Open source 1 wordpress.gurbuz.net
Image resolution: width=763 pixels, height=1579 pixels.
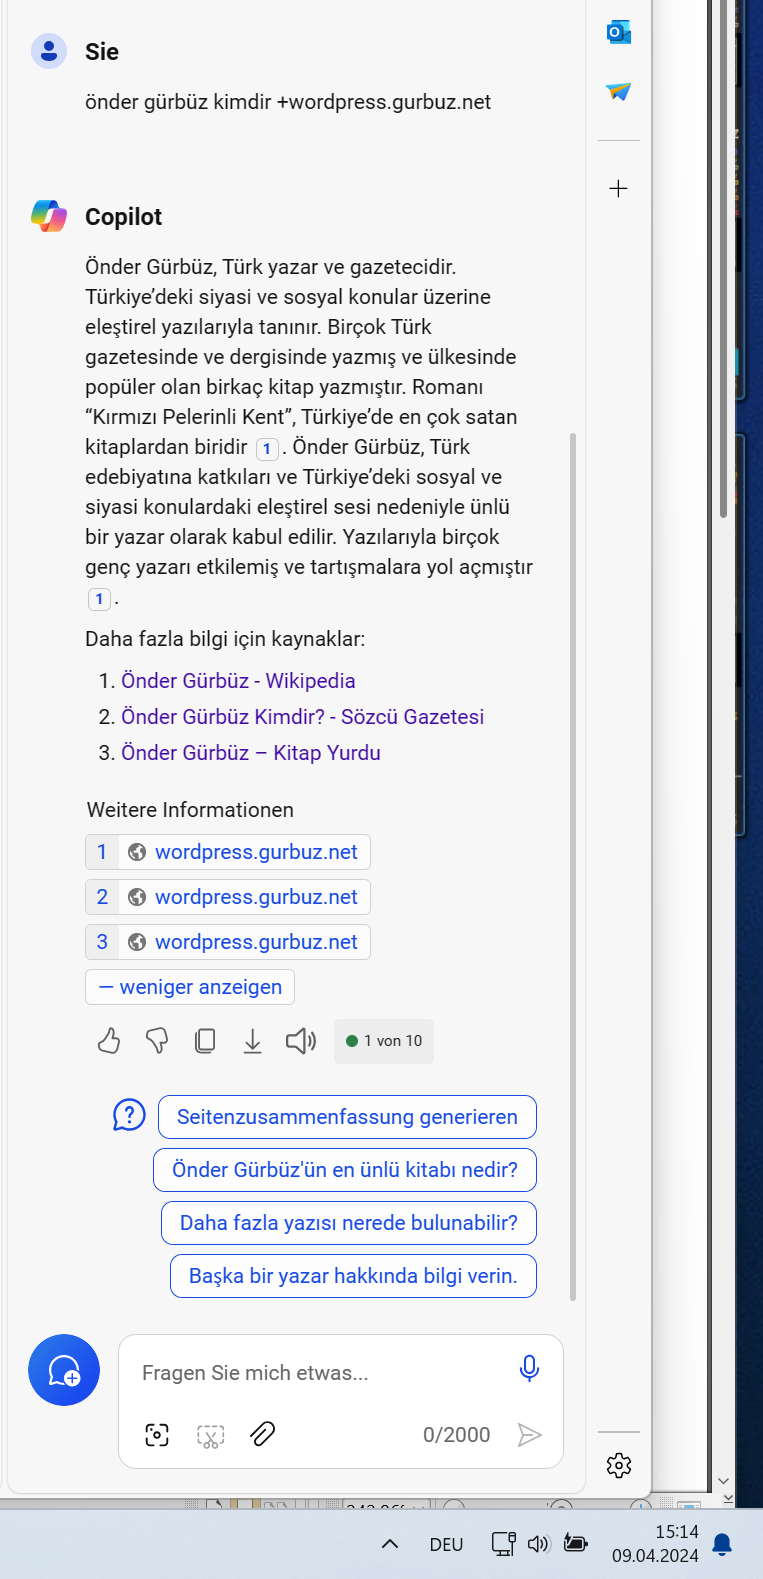[228, 852]
